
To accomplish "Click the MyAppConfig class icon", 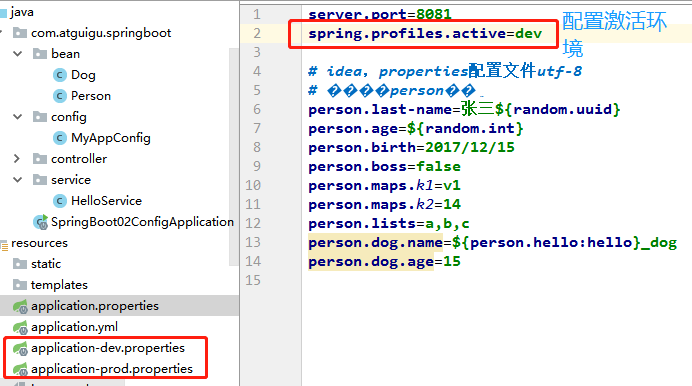I will 60,138.
